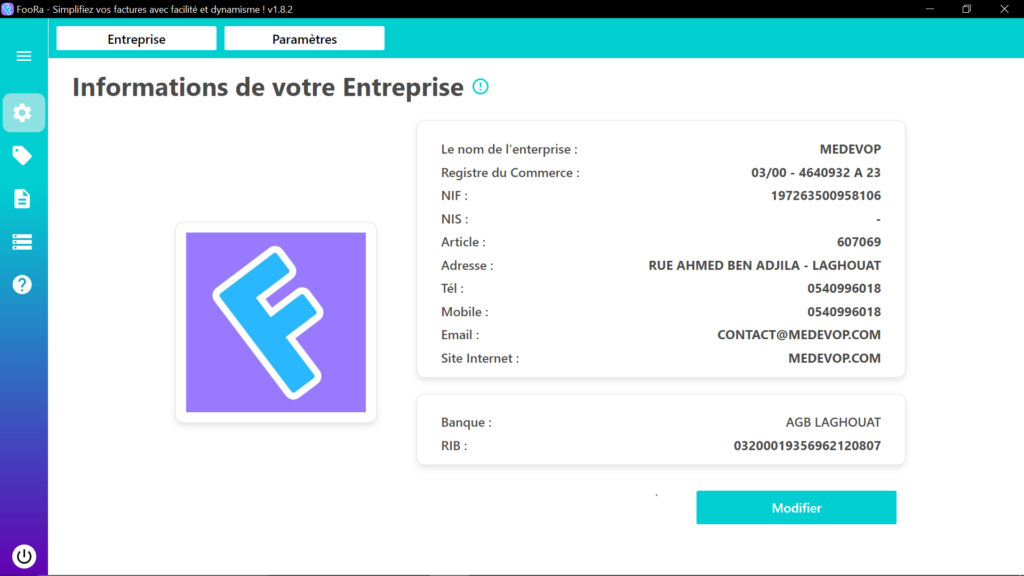Click the FooRa app icon in title bar
This screenshot has height=576, width=1024.
pos(7,9)
